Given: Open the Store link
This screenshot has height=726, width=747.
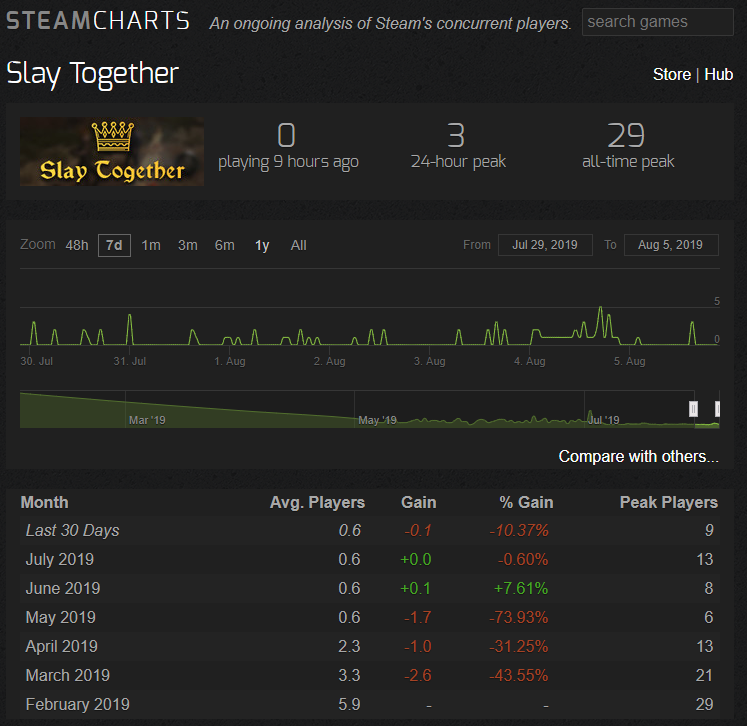Looking at the screenshot, I should click(672, 74).
